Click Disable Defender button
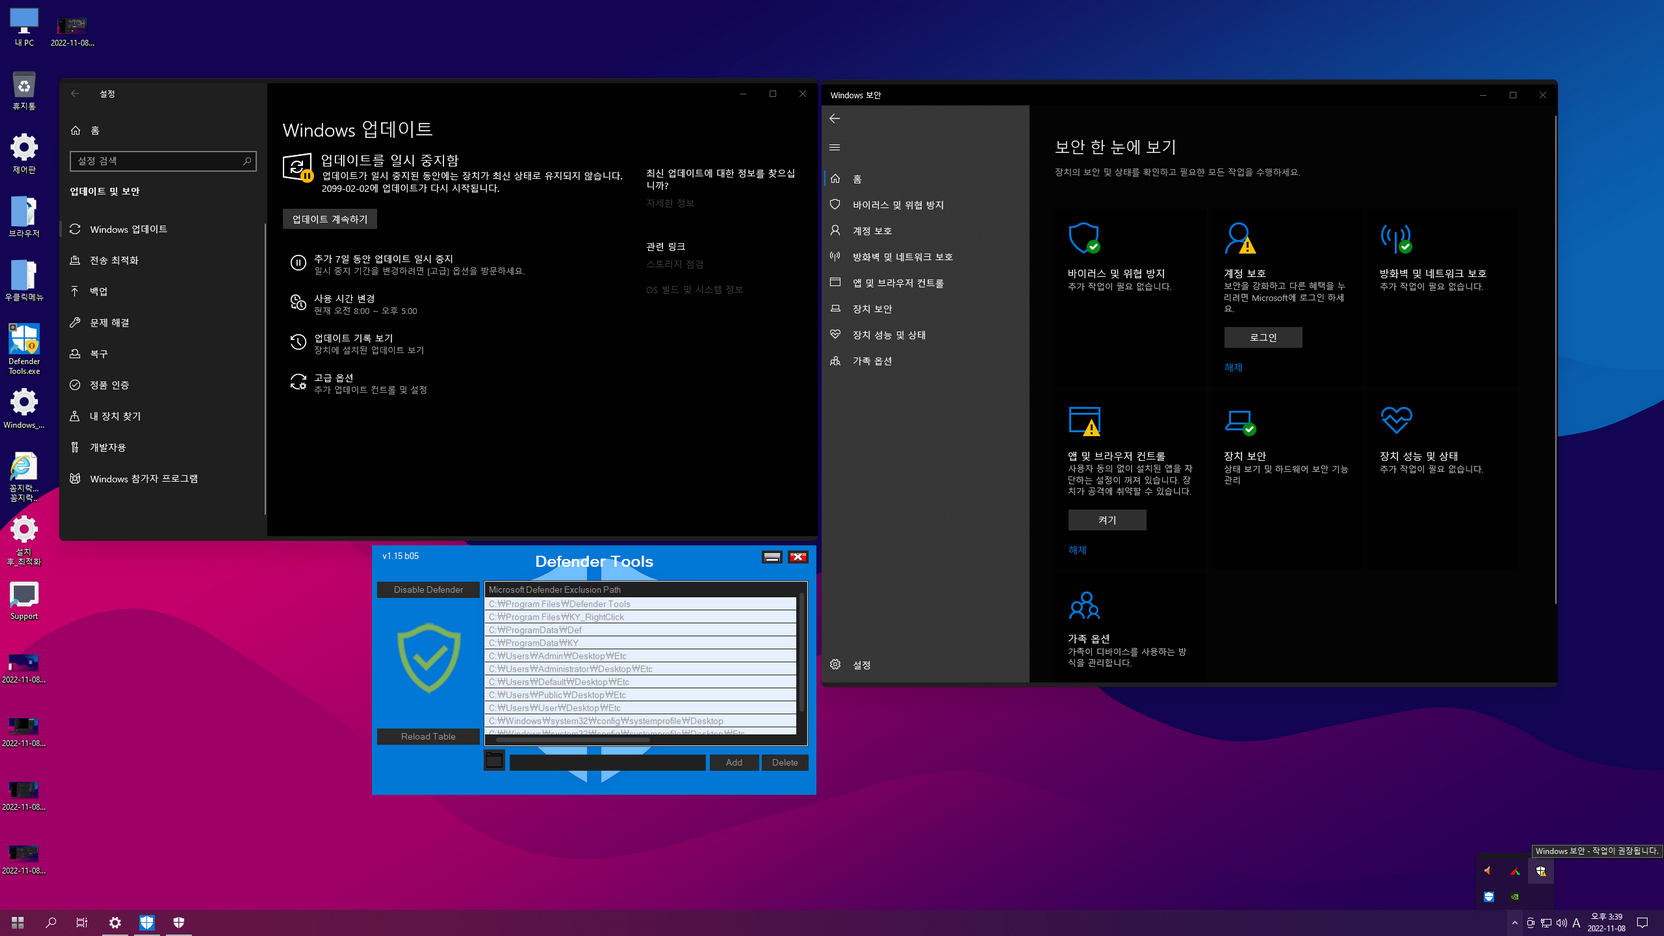Image resolution: width=1664 pixels, height=936 pixels. [x=428, y=589]
